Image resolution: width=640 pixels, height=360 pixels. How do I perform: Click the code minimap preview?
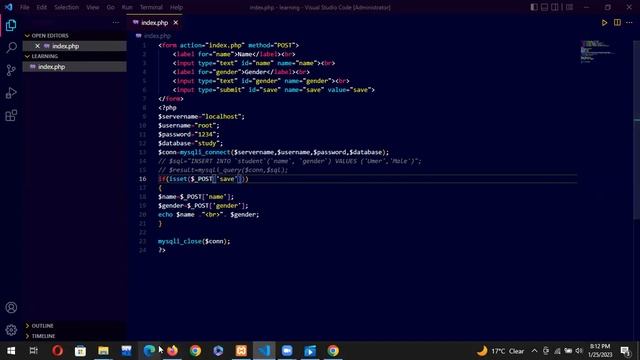[x=597, y=51]
